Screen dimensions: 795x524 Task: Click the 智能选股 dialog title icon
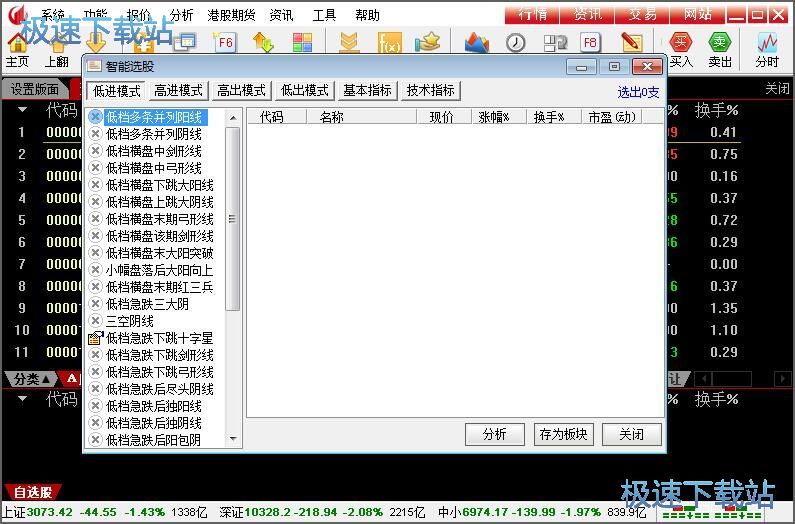(94, 66)
